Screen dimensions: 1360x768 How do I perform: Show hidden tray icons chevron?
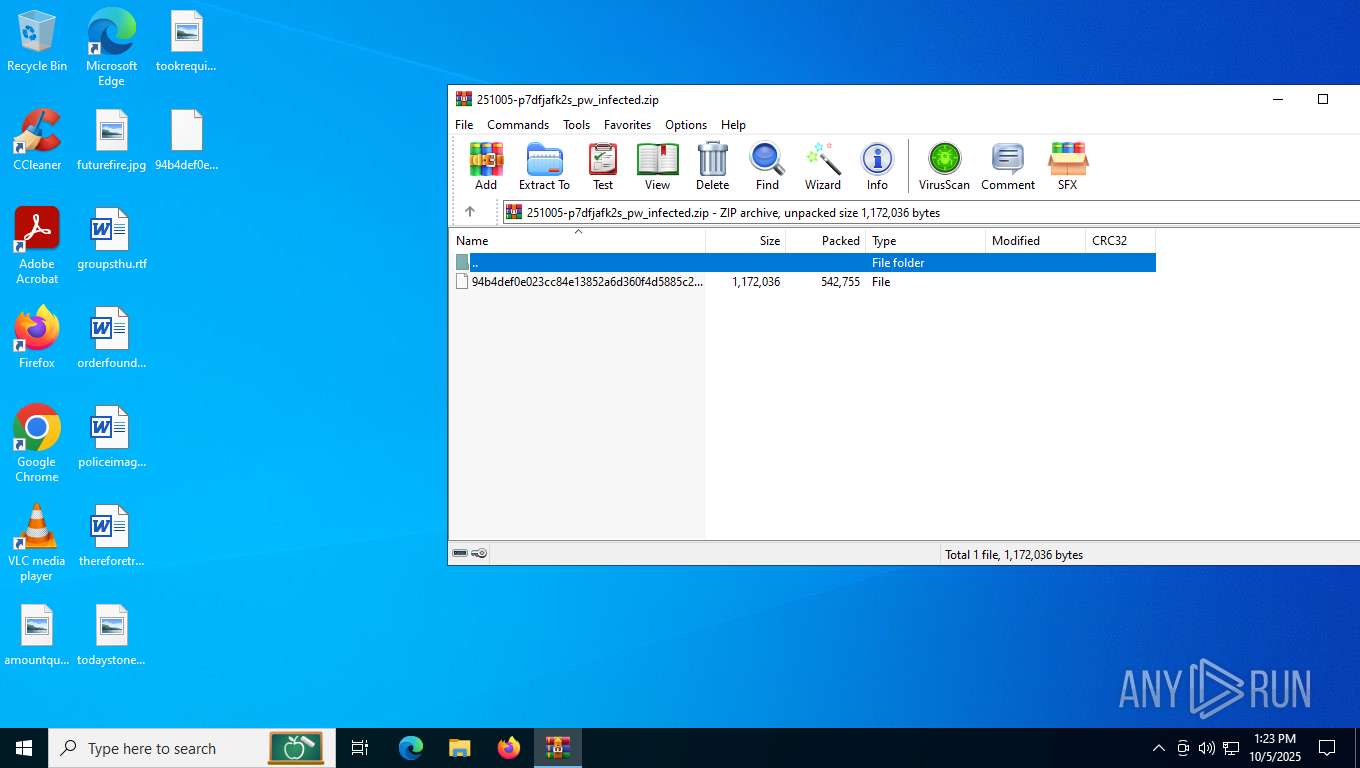click(1159, 748)
